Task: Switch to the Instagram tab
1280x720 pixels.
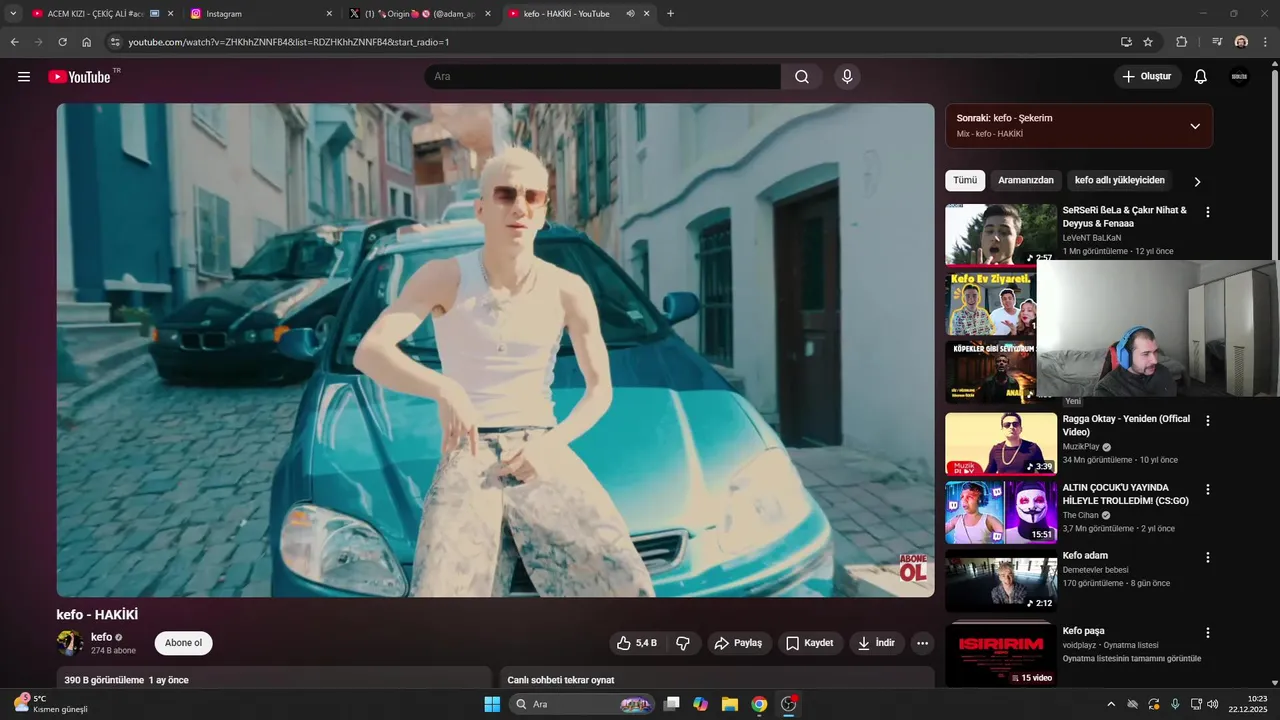Action: 260,14
